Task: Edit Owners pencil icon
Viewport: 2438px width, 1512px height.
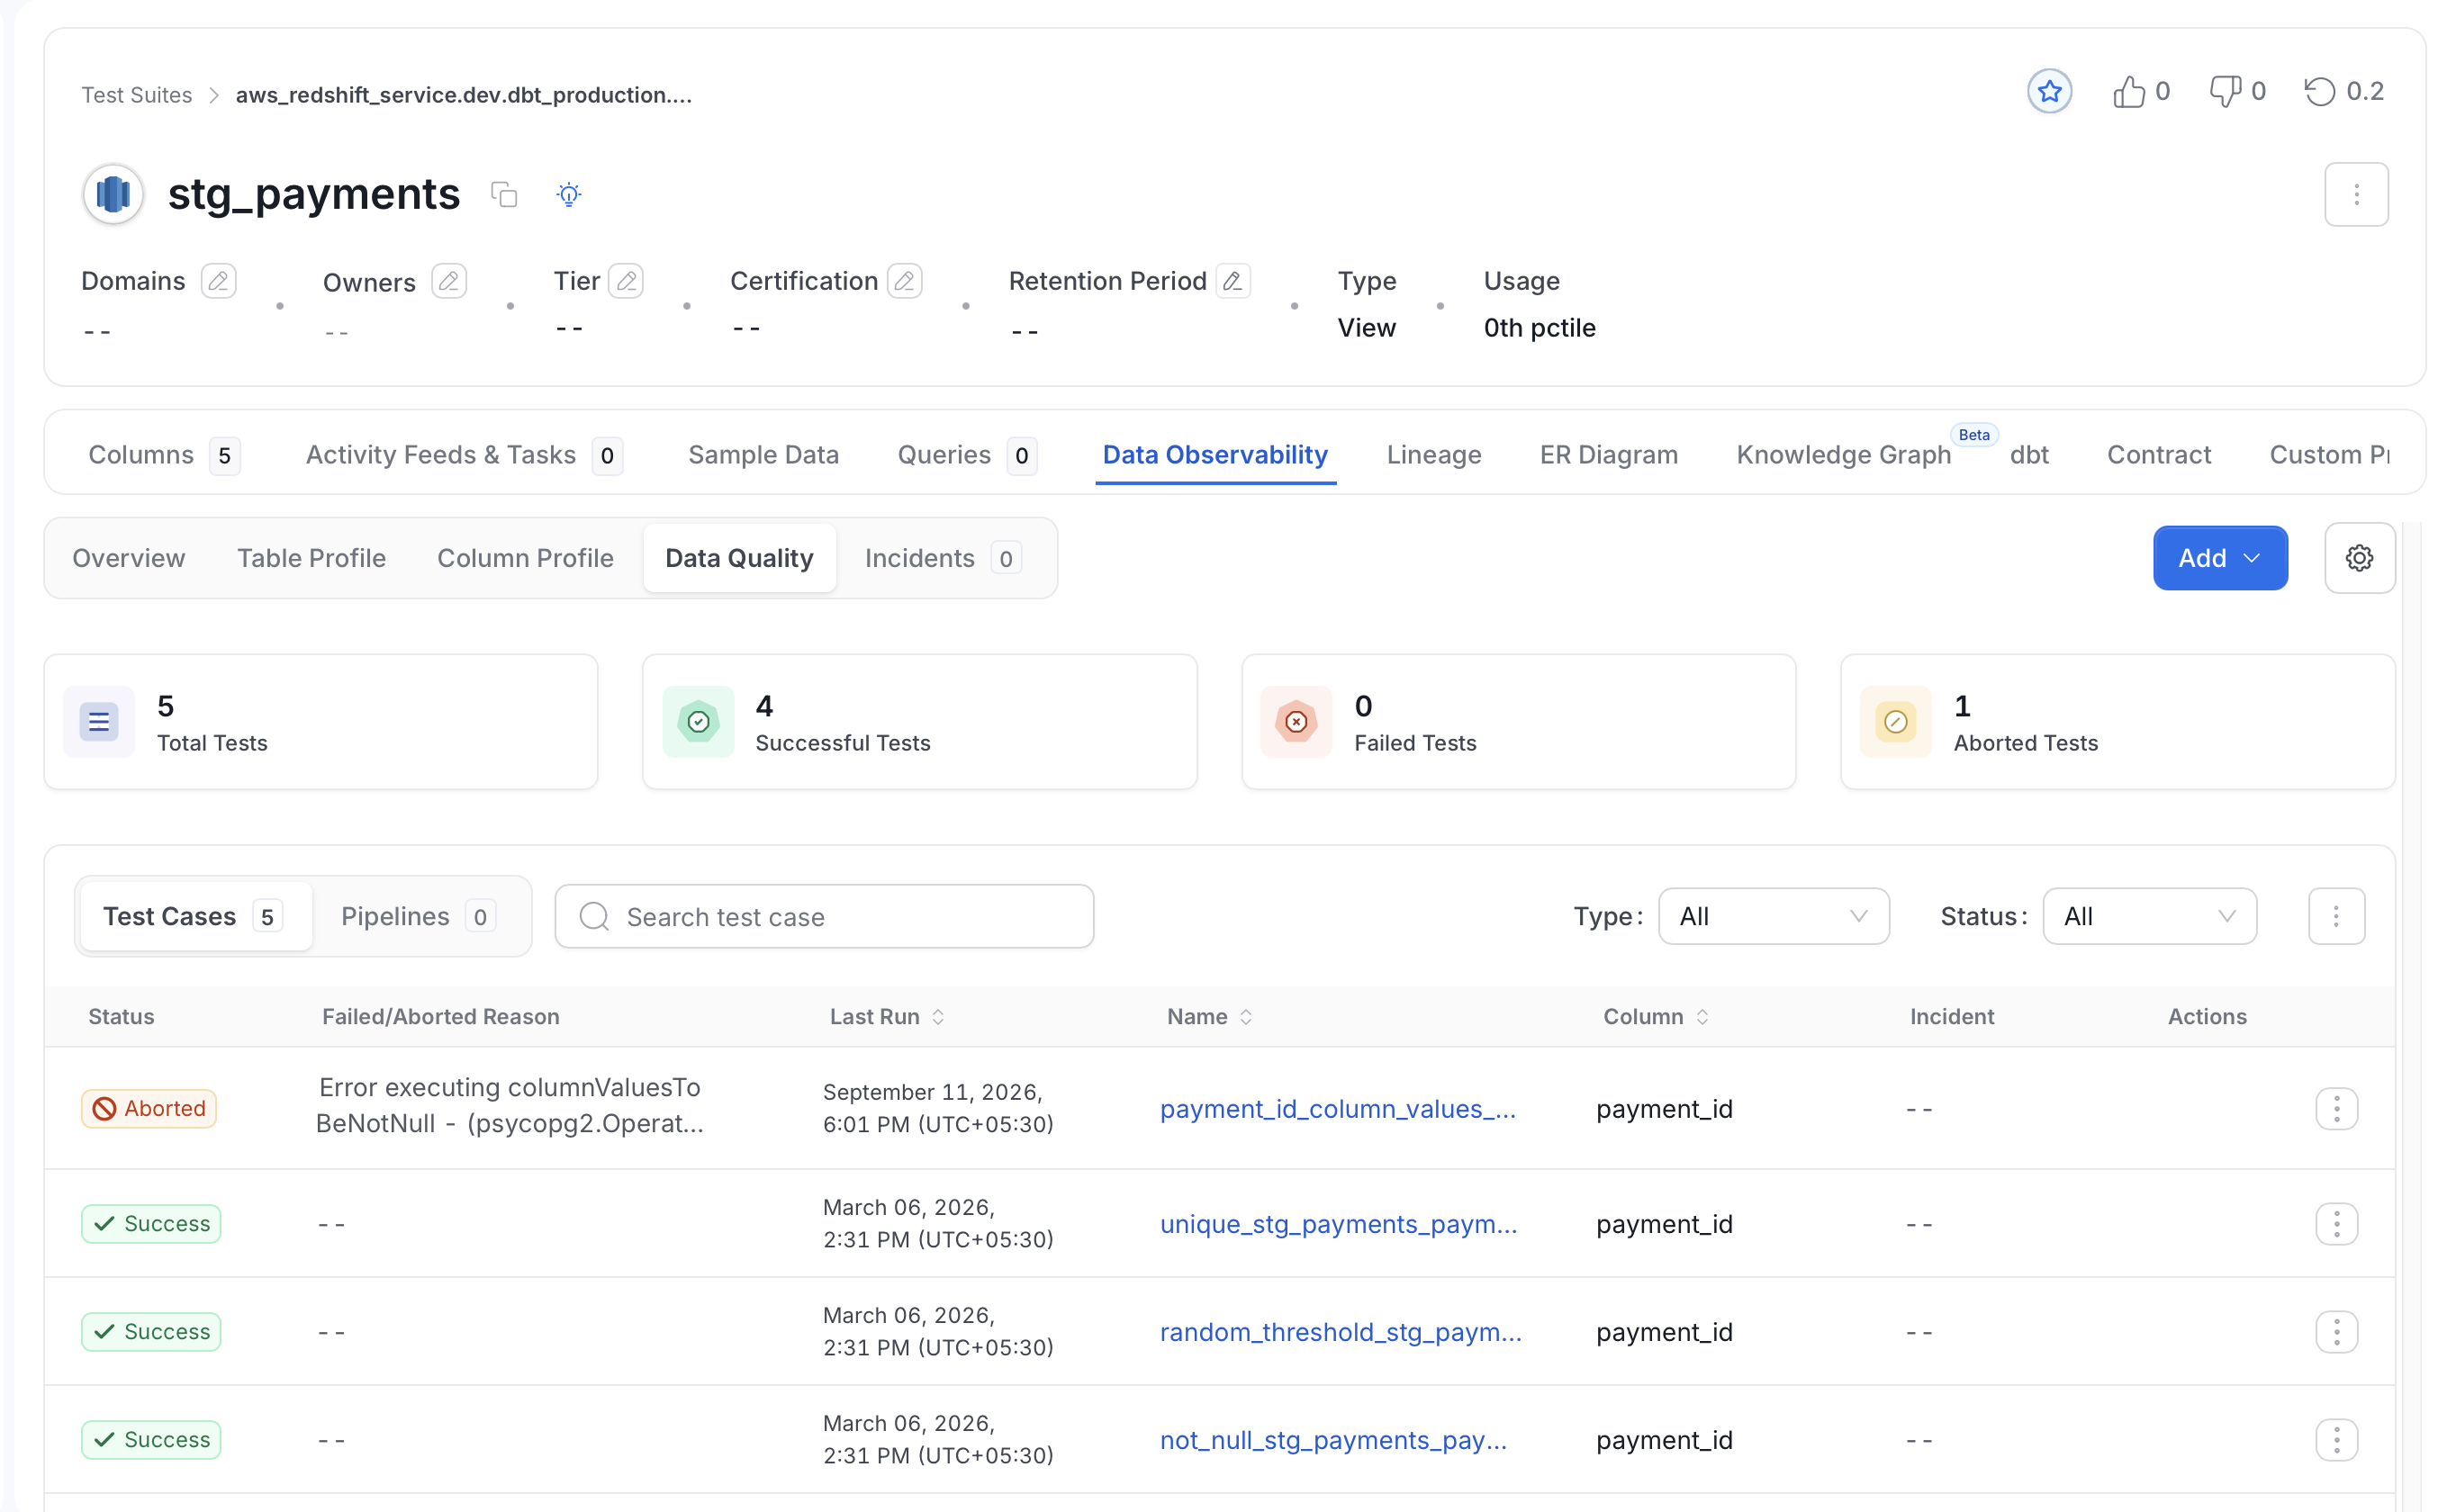Action: tap(449, 281)
